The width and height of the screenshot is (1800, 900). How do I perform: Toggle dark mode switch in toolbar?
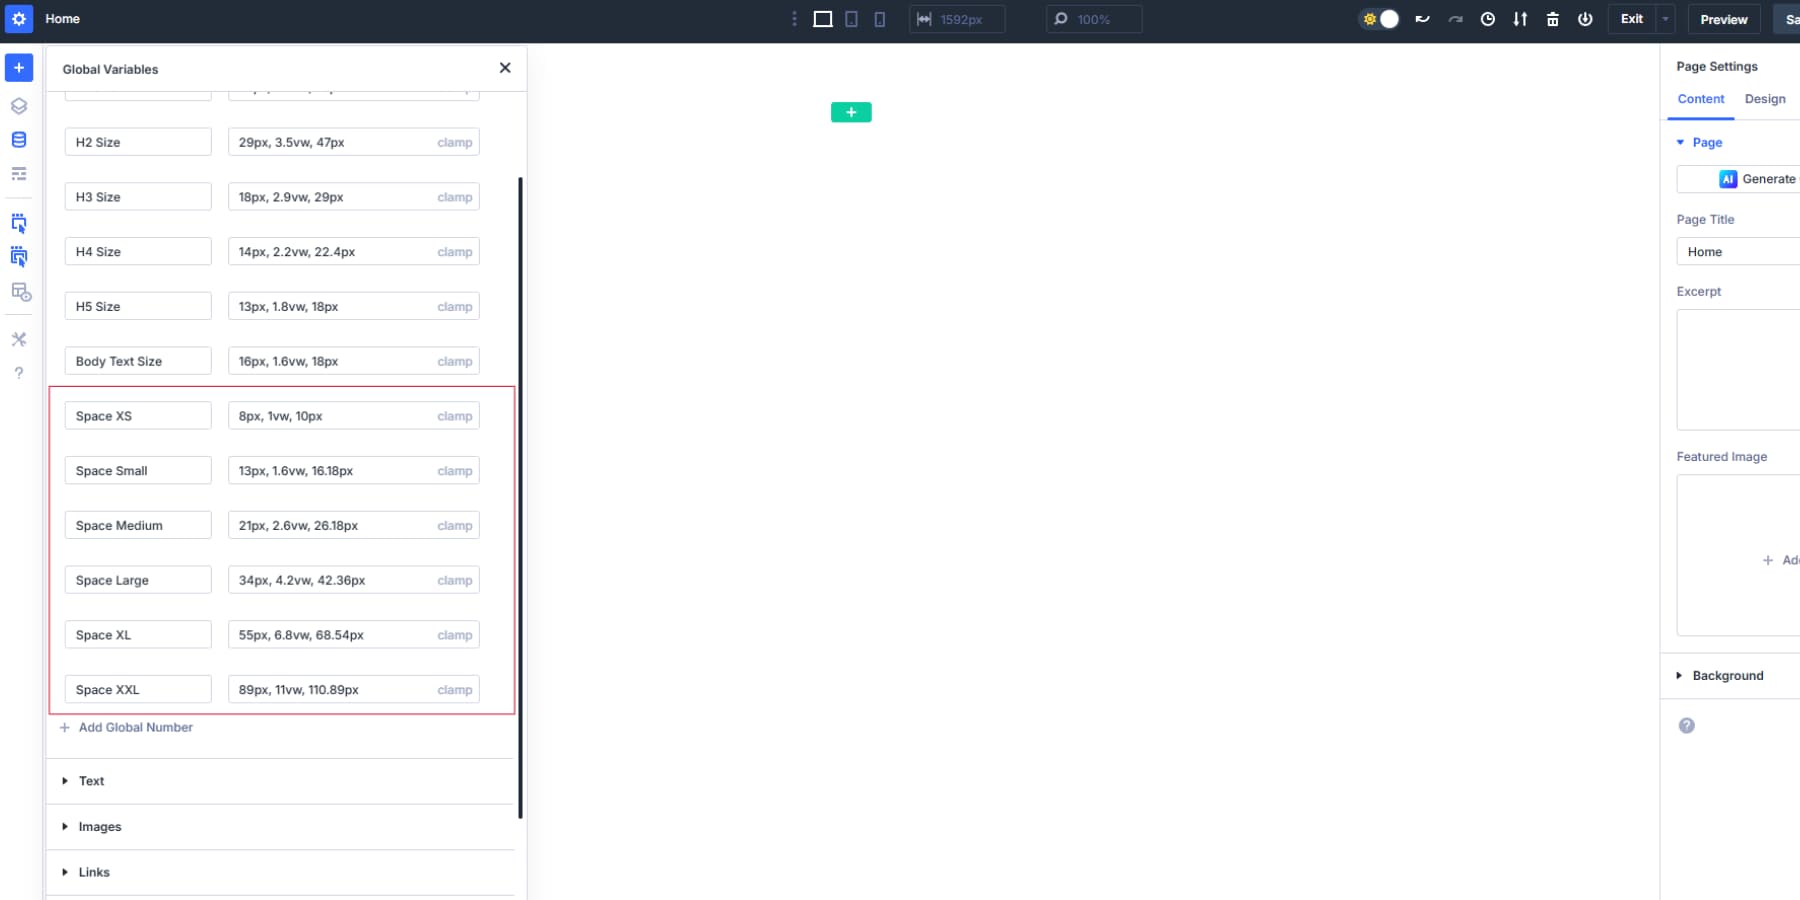click(x=1379, y=18)
